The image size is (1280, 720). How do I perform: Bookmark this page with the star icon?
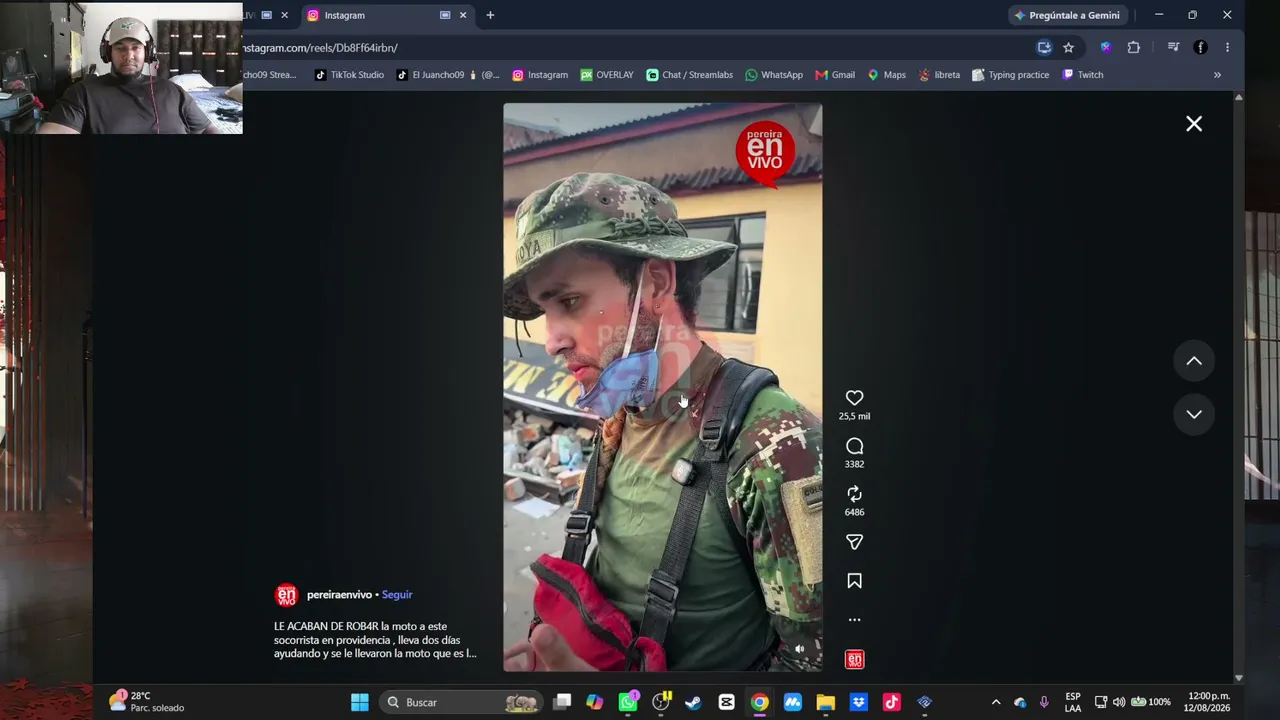[x=1068, y=47]
